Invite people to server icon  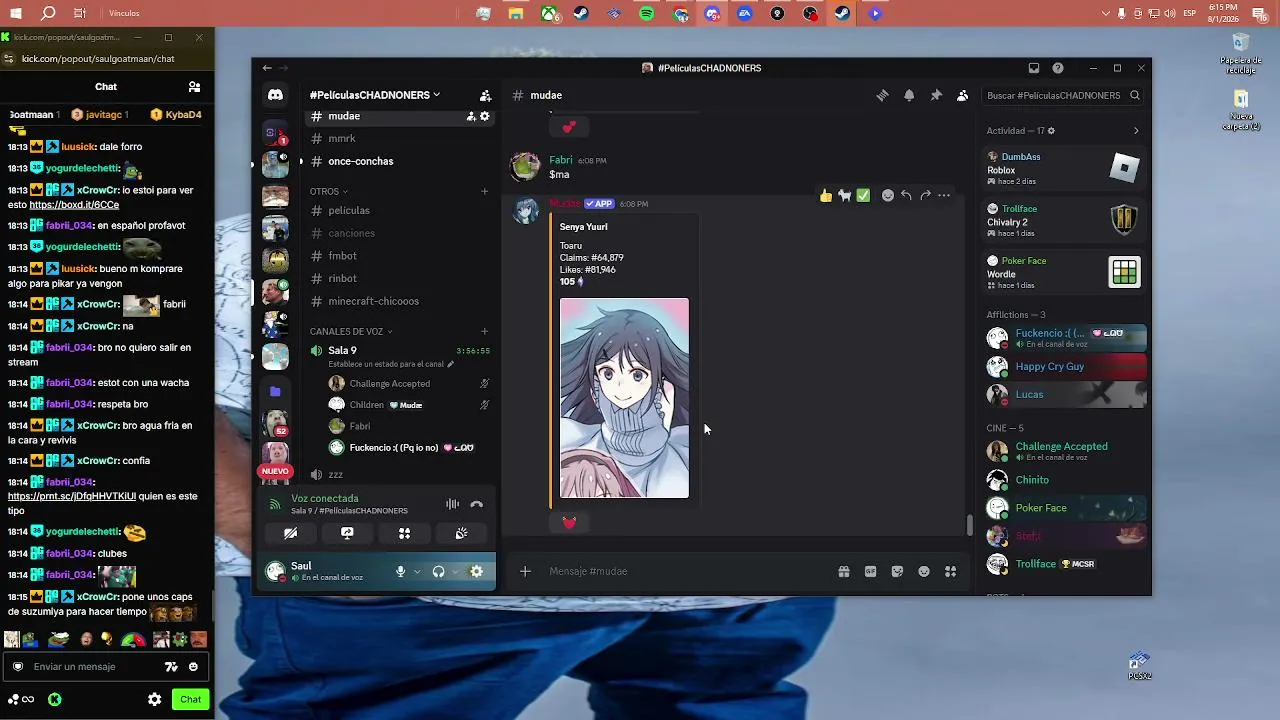pos(485,96)
